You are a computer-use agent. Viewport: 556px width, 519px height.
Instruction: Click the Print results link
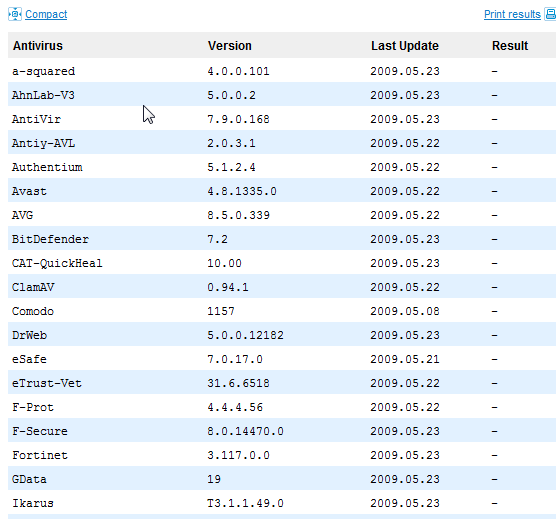(512, 14)
